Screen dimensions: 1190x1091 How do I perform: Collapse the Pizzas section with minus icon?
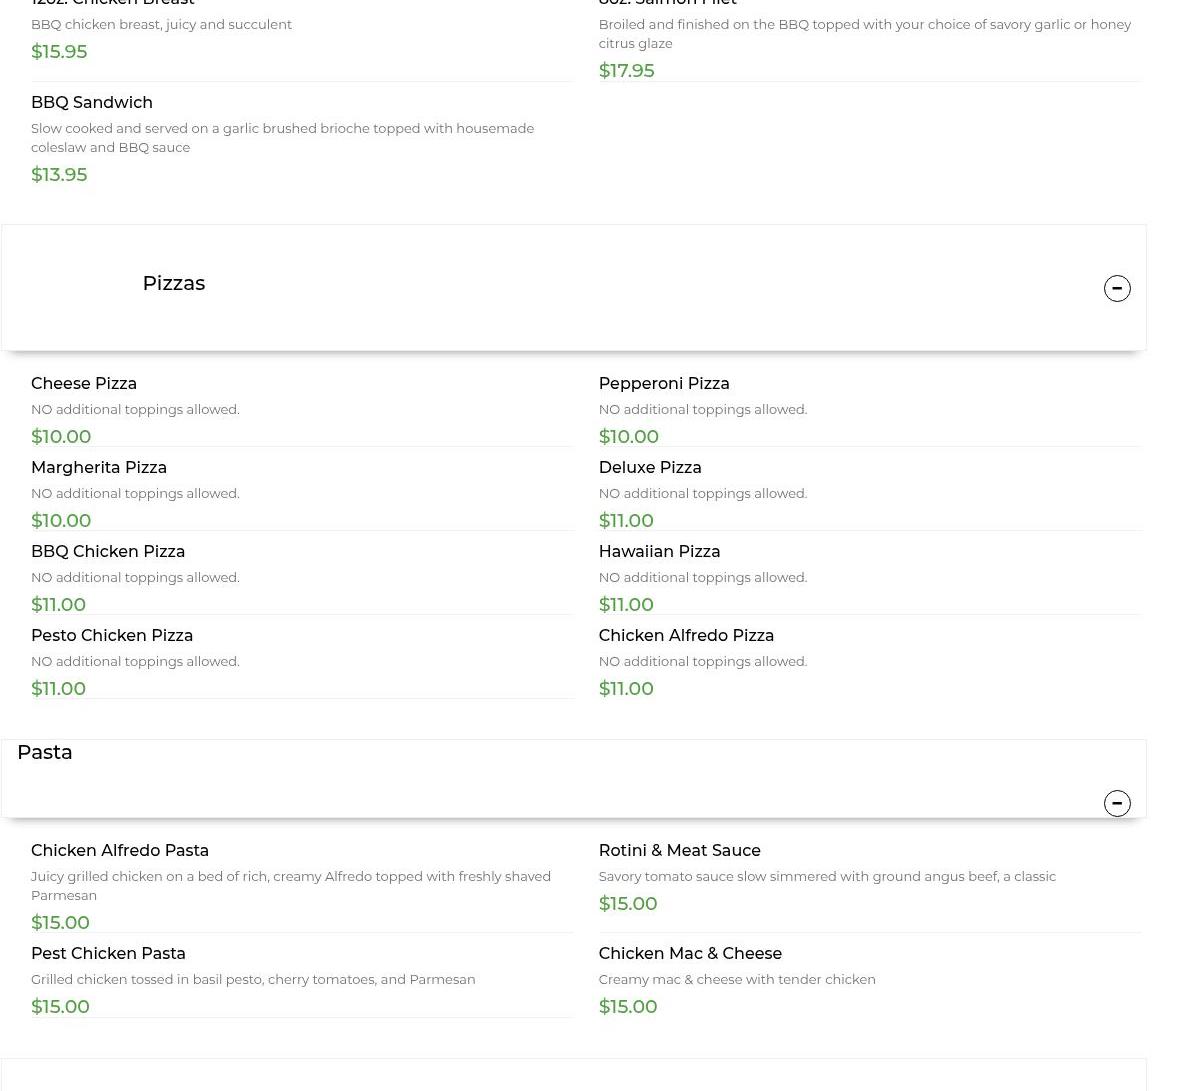pos(1116,288)
